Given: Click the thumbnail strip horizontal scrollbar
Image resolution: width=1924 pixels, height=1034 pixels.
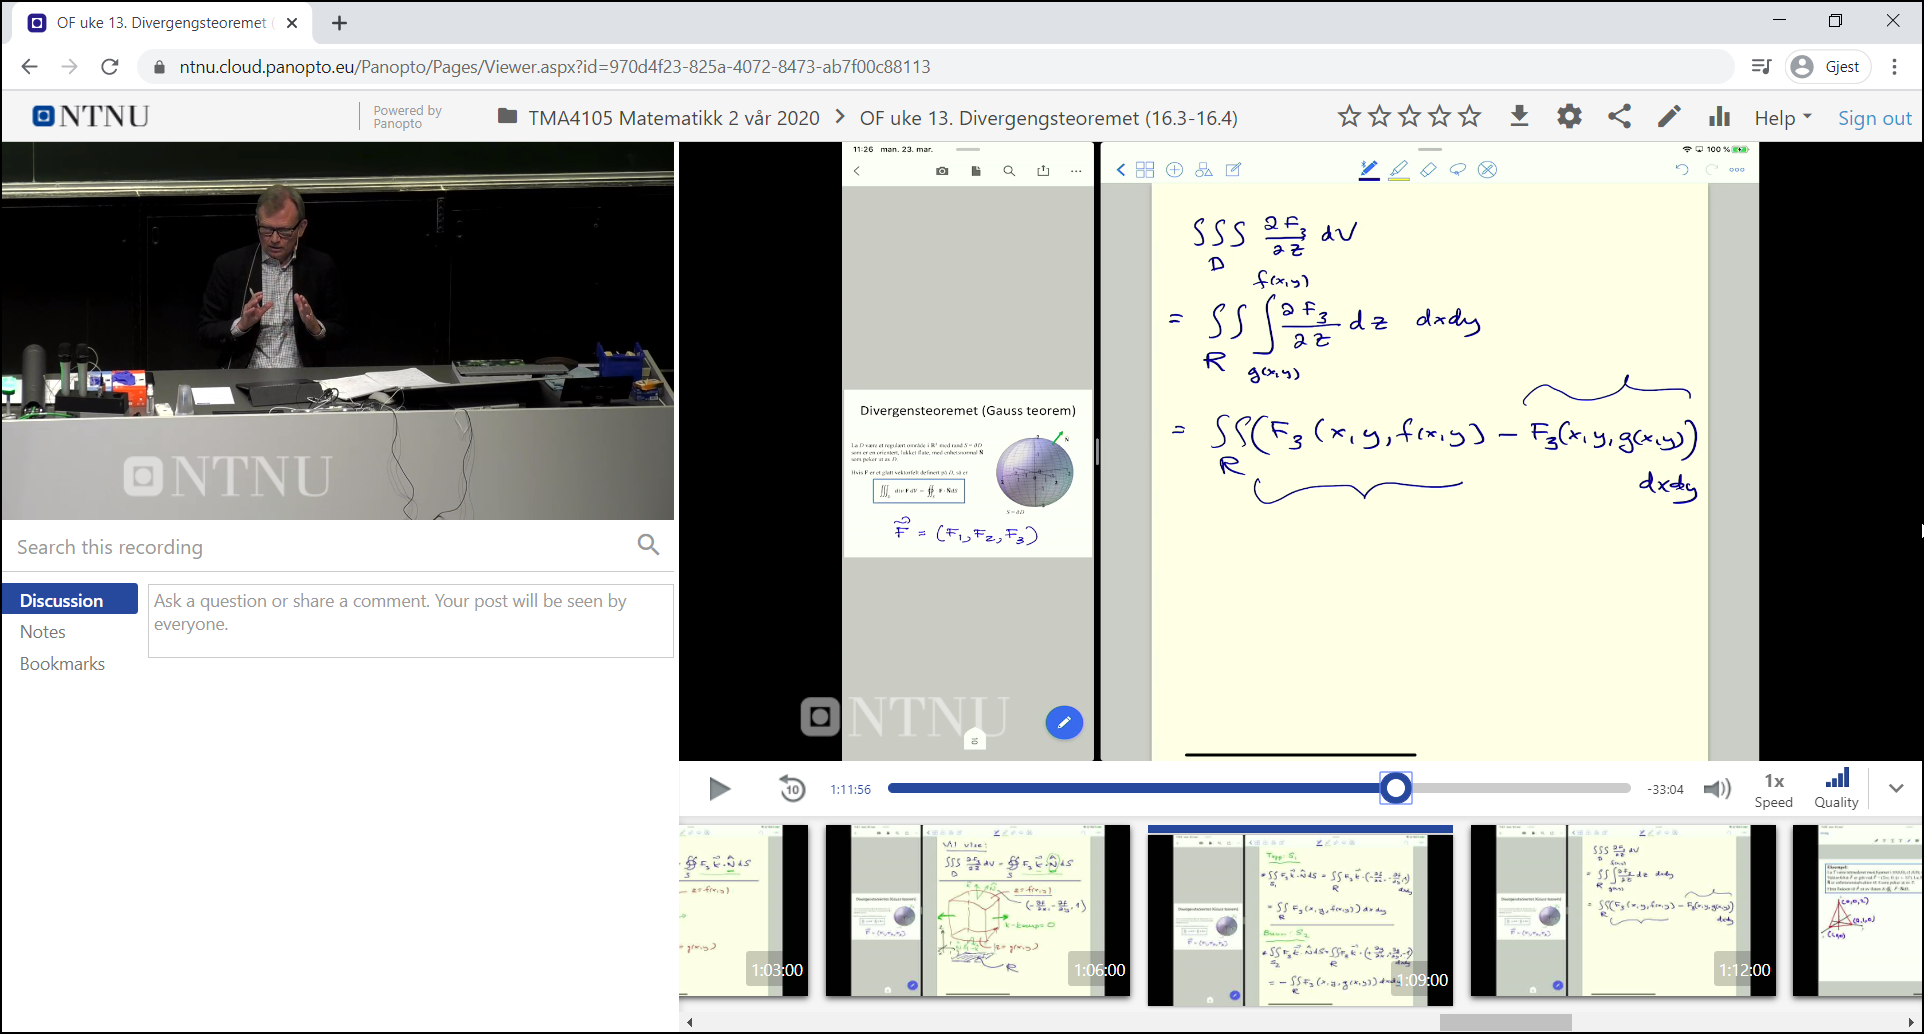Looking at the screenshot, I should point(1505,1022).
